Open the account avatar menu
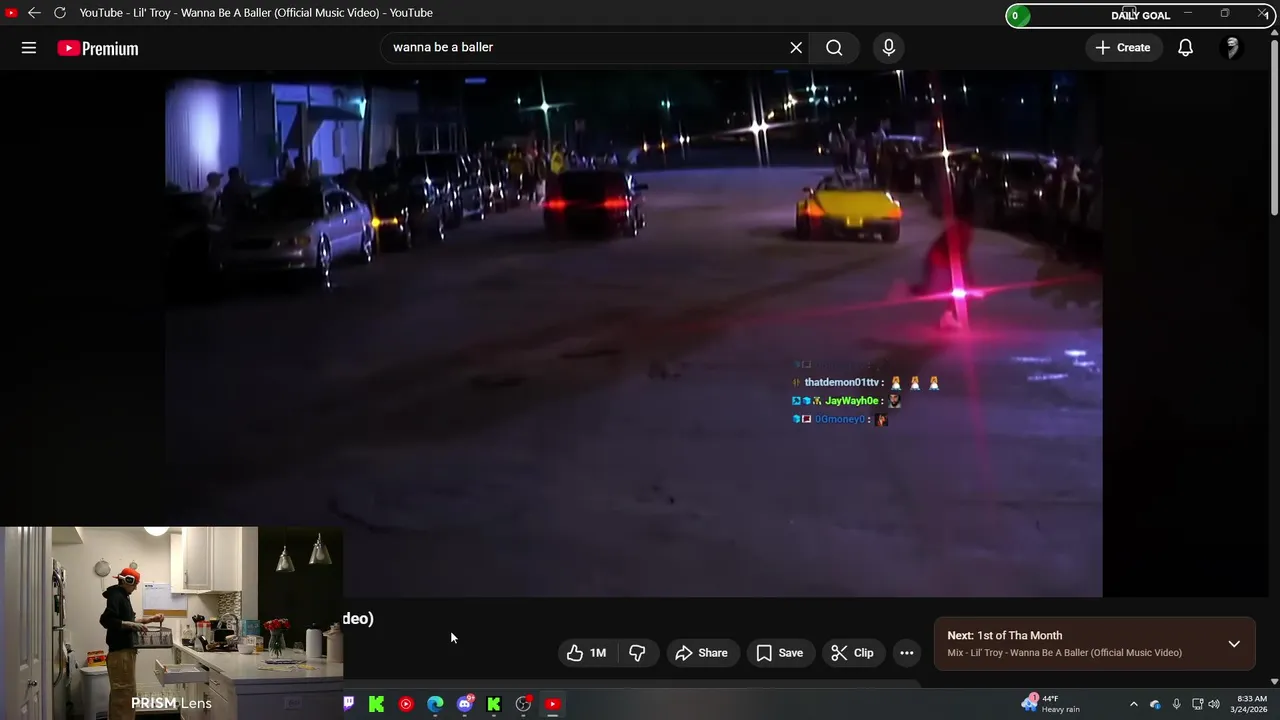The image size is (1280, 720). tap(1232, 48)
